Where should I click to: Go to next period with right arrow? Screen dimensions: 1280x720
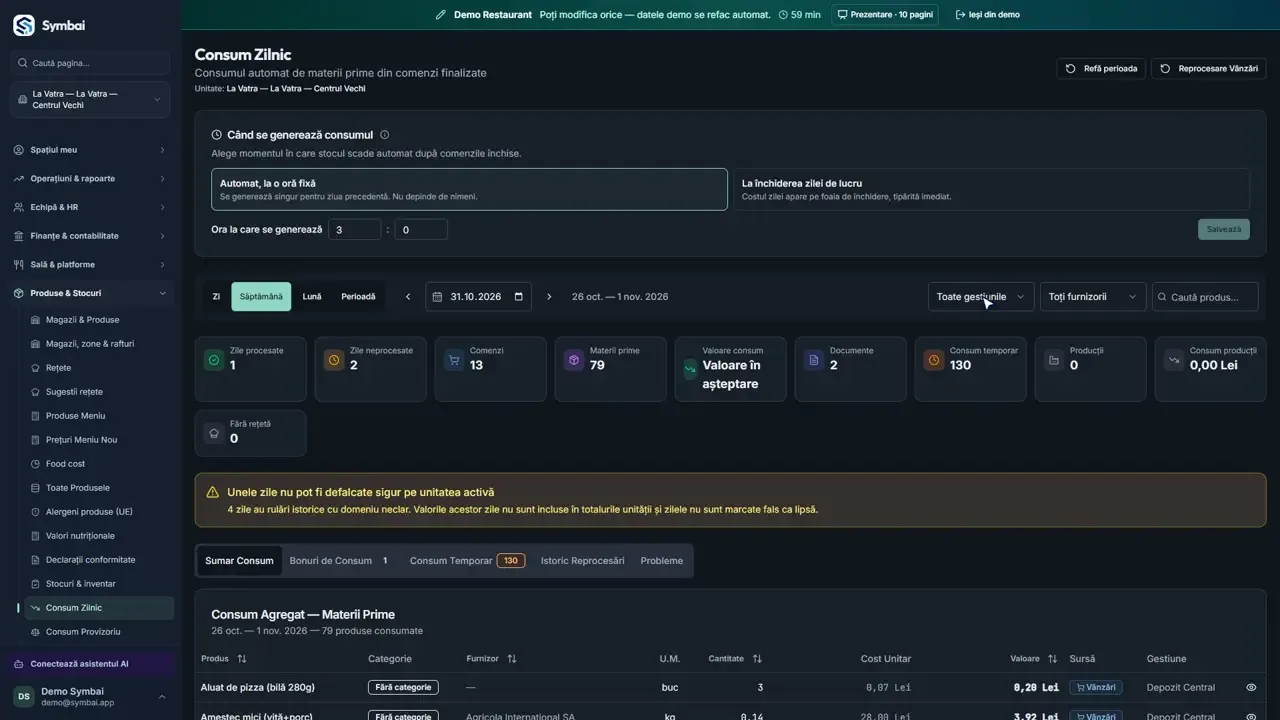click(x=549, y=297)
